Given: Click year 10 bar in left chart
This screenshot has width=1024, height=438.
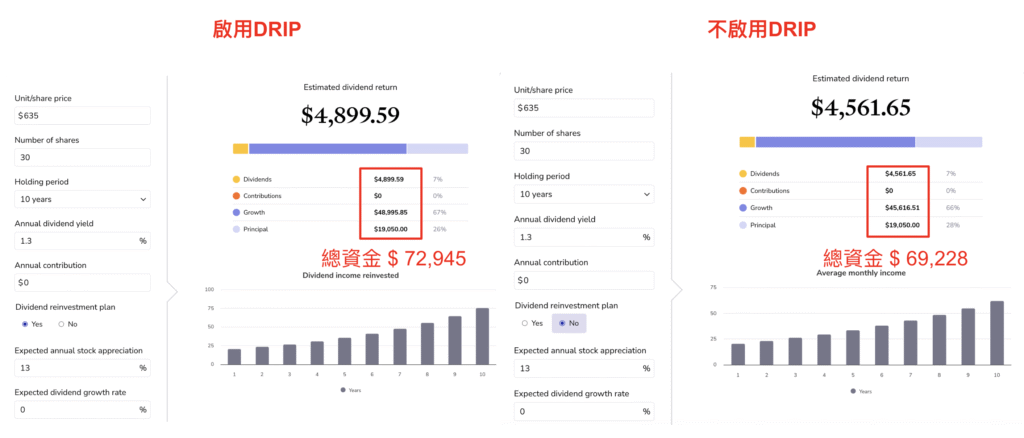Looking at the screenshot, I should (482, 336).
